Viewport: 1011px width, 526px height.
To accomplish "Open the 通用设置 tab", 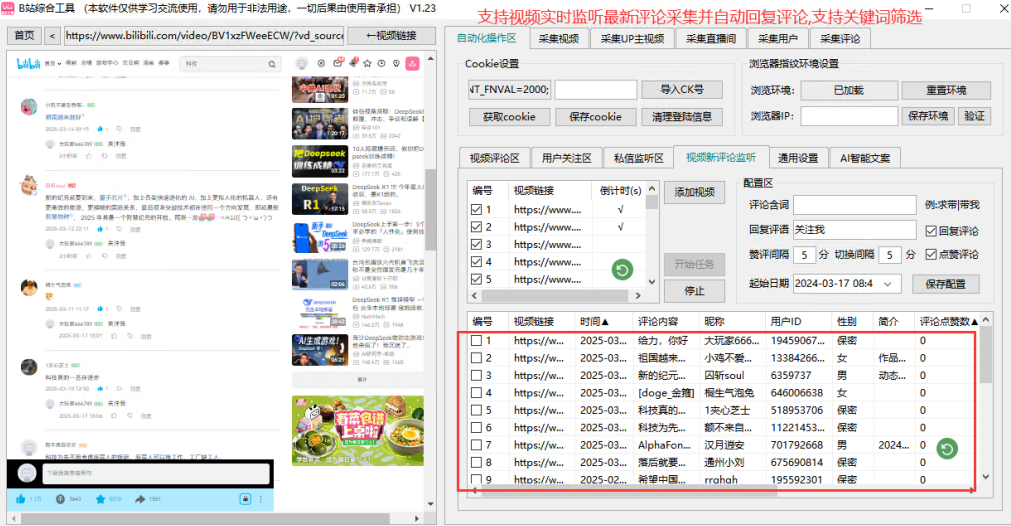I will point(798,158).
